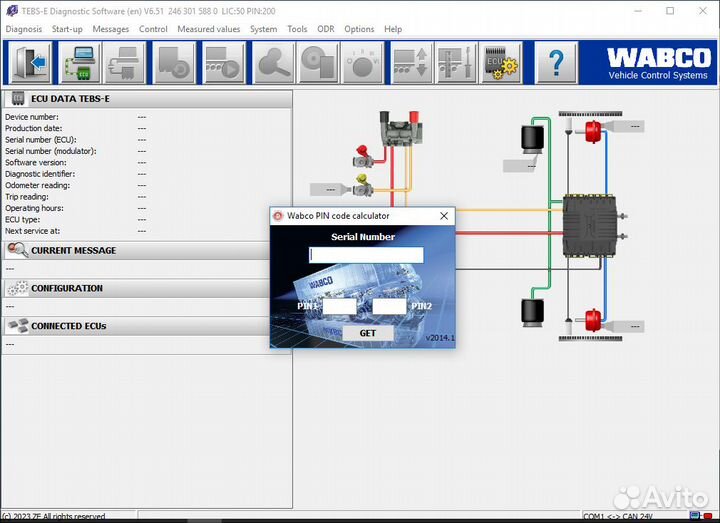Viewport: 720px width, 523px height.
Task: Close the Wabco PIN code calculator dialog
Action: click(444, 216)
